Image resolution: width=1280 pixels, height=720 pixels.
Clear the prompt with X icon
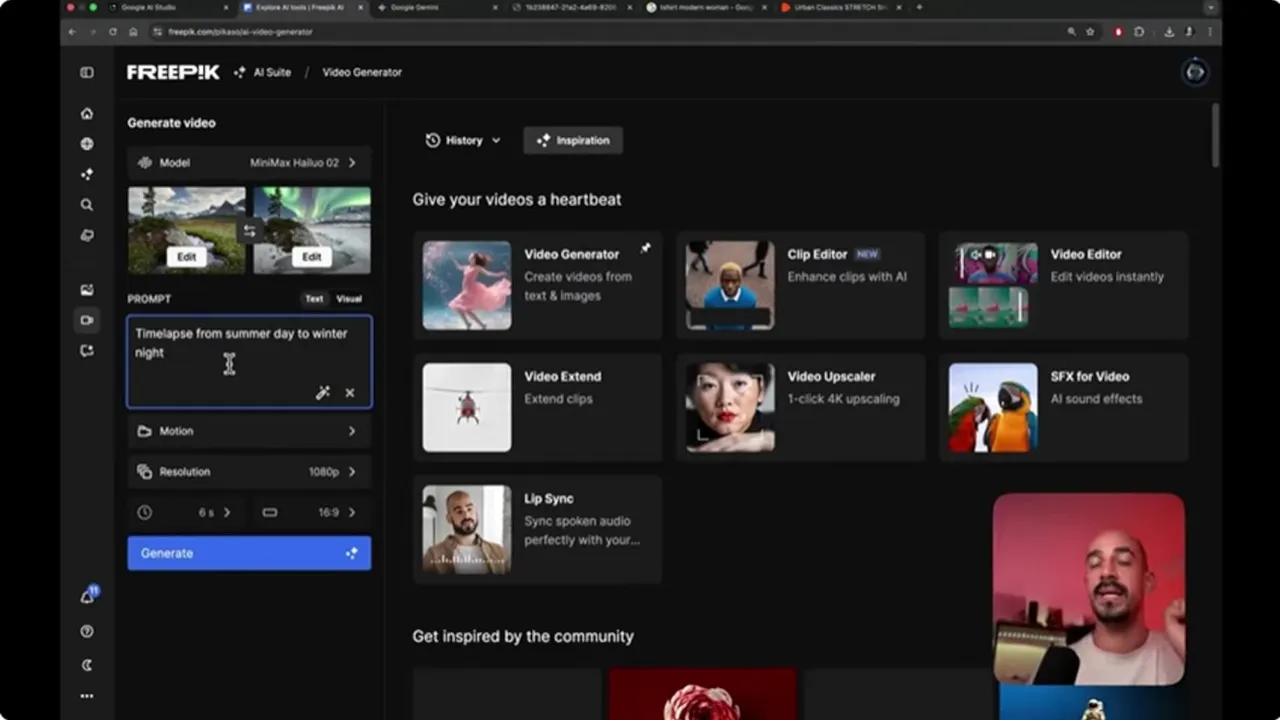[350, 393]
